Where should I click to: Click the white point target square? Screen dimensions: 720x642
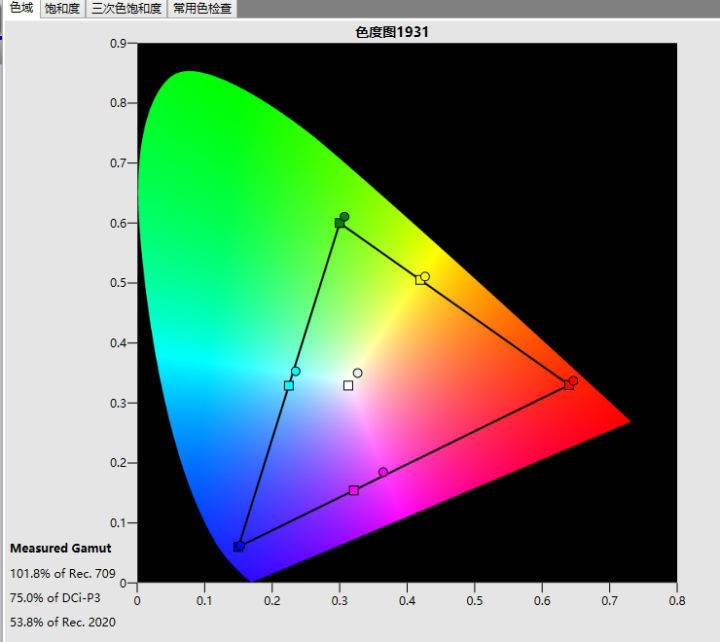pos(348,385)
